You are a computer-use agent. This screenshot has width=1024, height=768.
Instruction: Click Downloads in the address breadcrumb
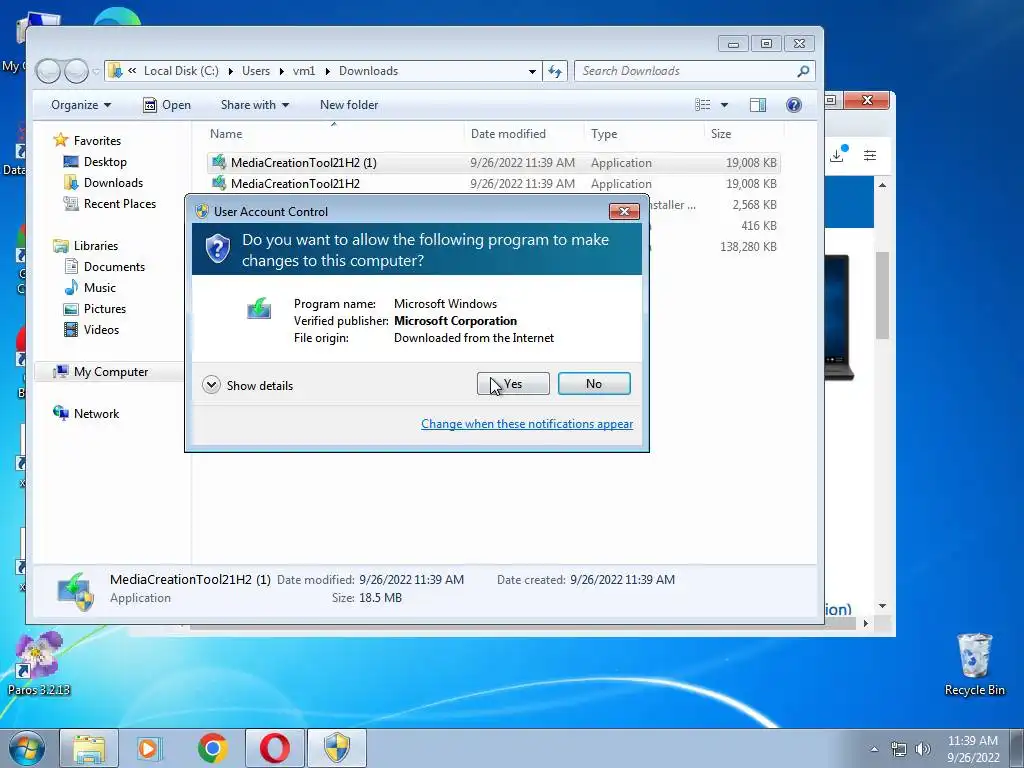coord(368,71)
